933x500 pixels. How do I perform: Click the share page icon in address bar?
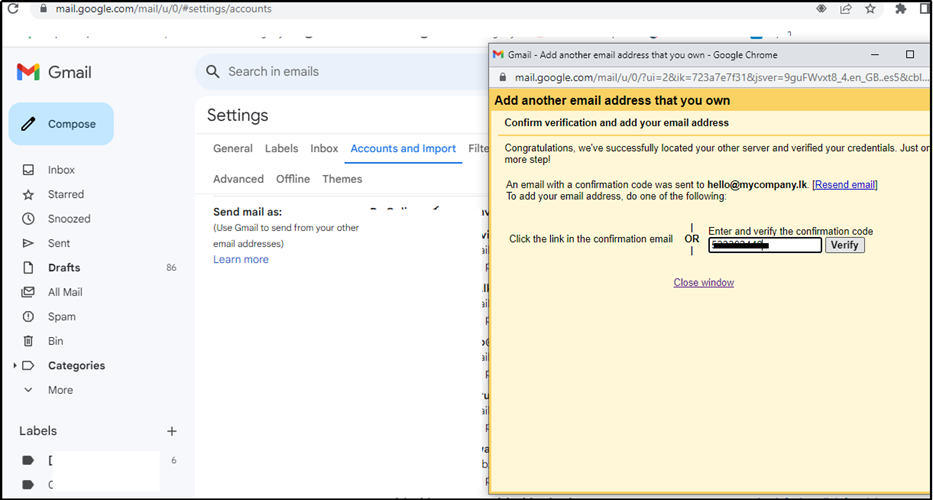click(846, 8)
